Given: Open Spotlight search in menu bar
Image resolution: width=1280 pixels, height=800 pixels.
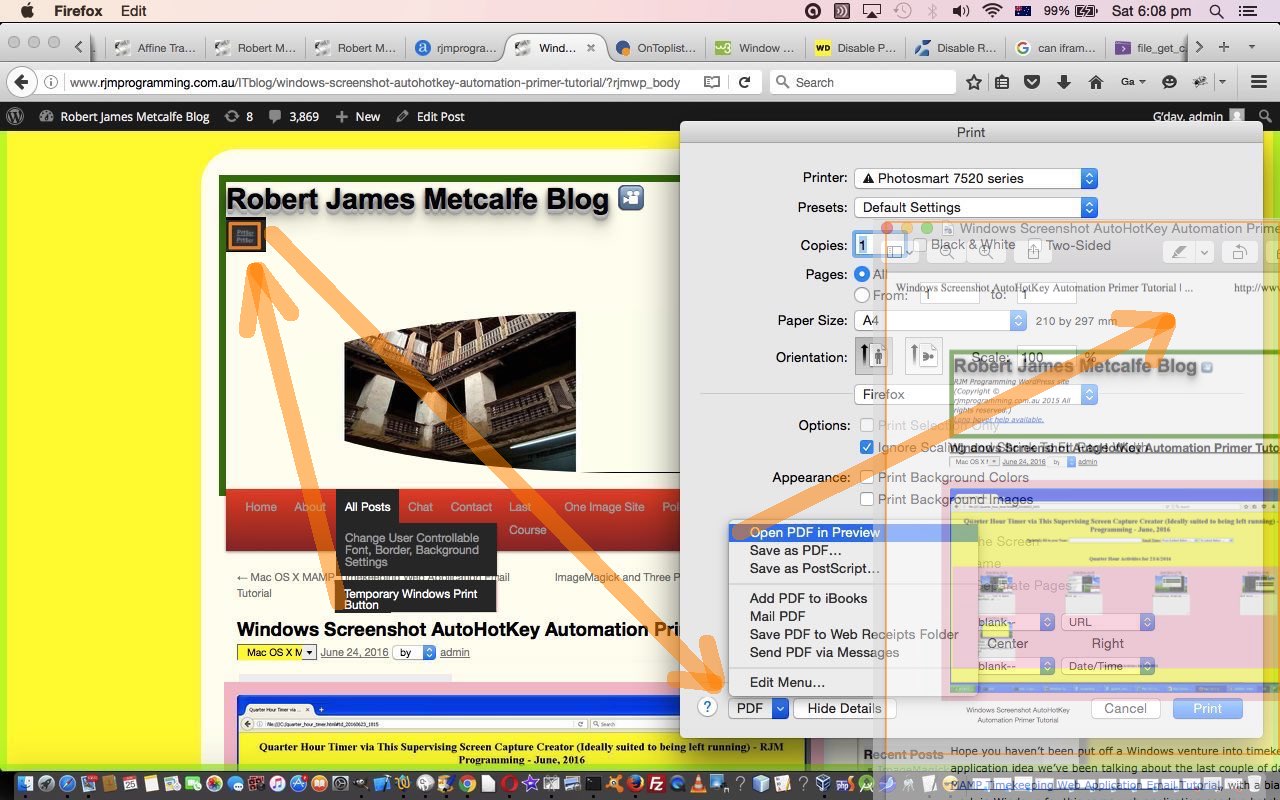Looking at the screenshot, I should tap(1216, 11).
